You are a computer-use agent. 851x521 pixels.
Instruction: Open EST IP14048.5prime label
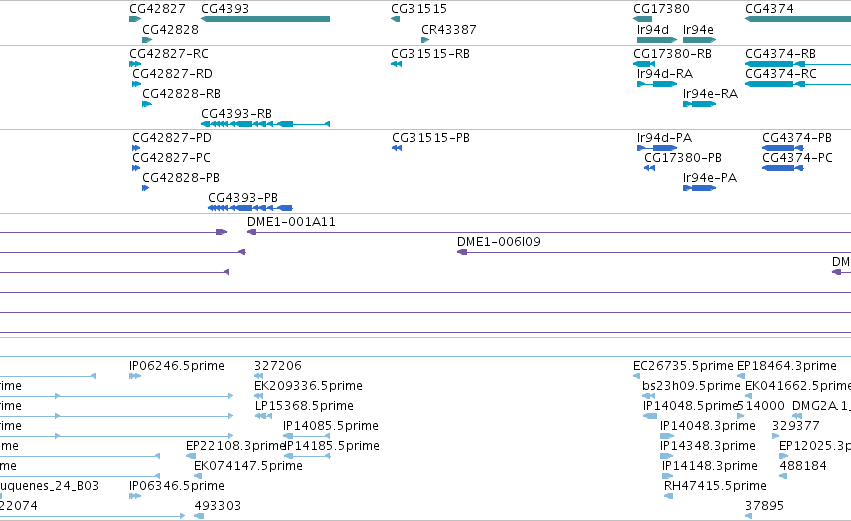(x=690, y=406)
